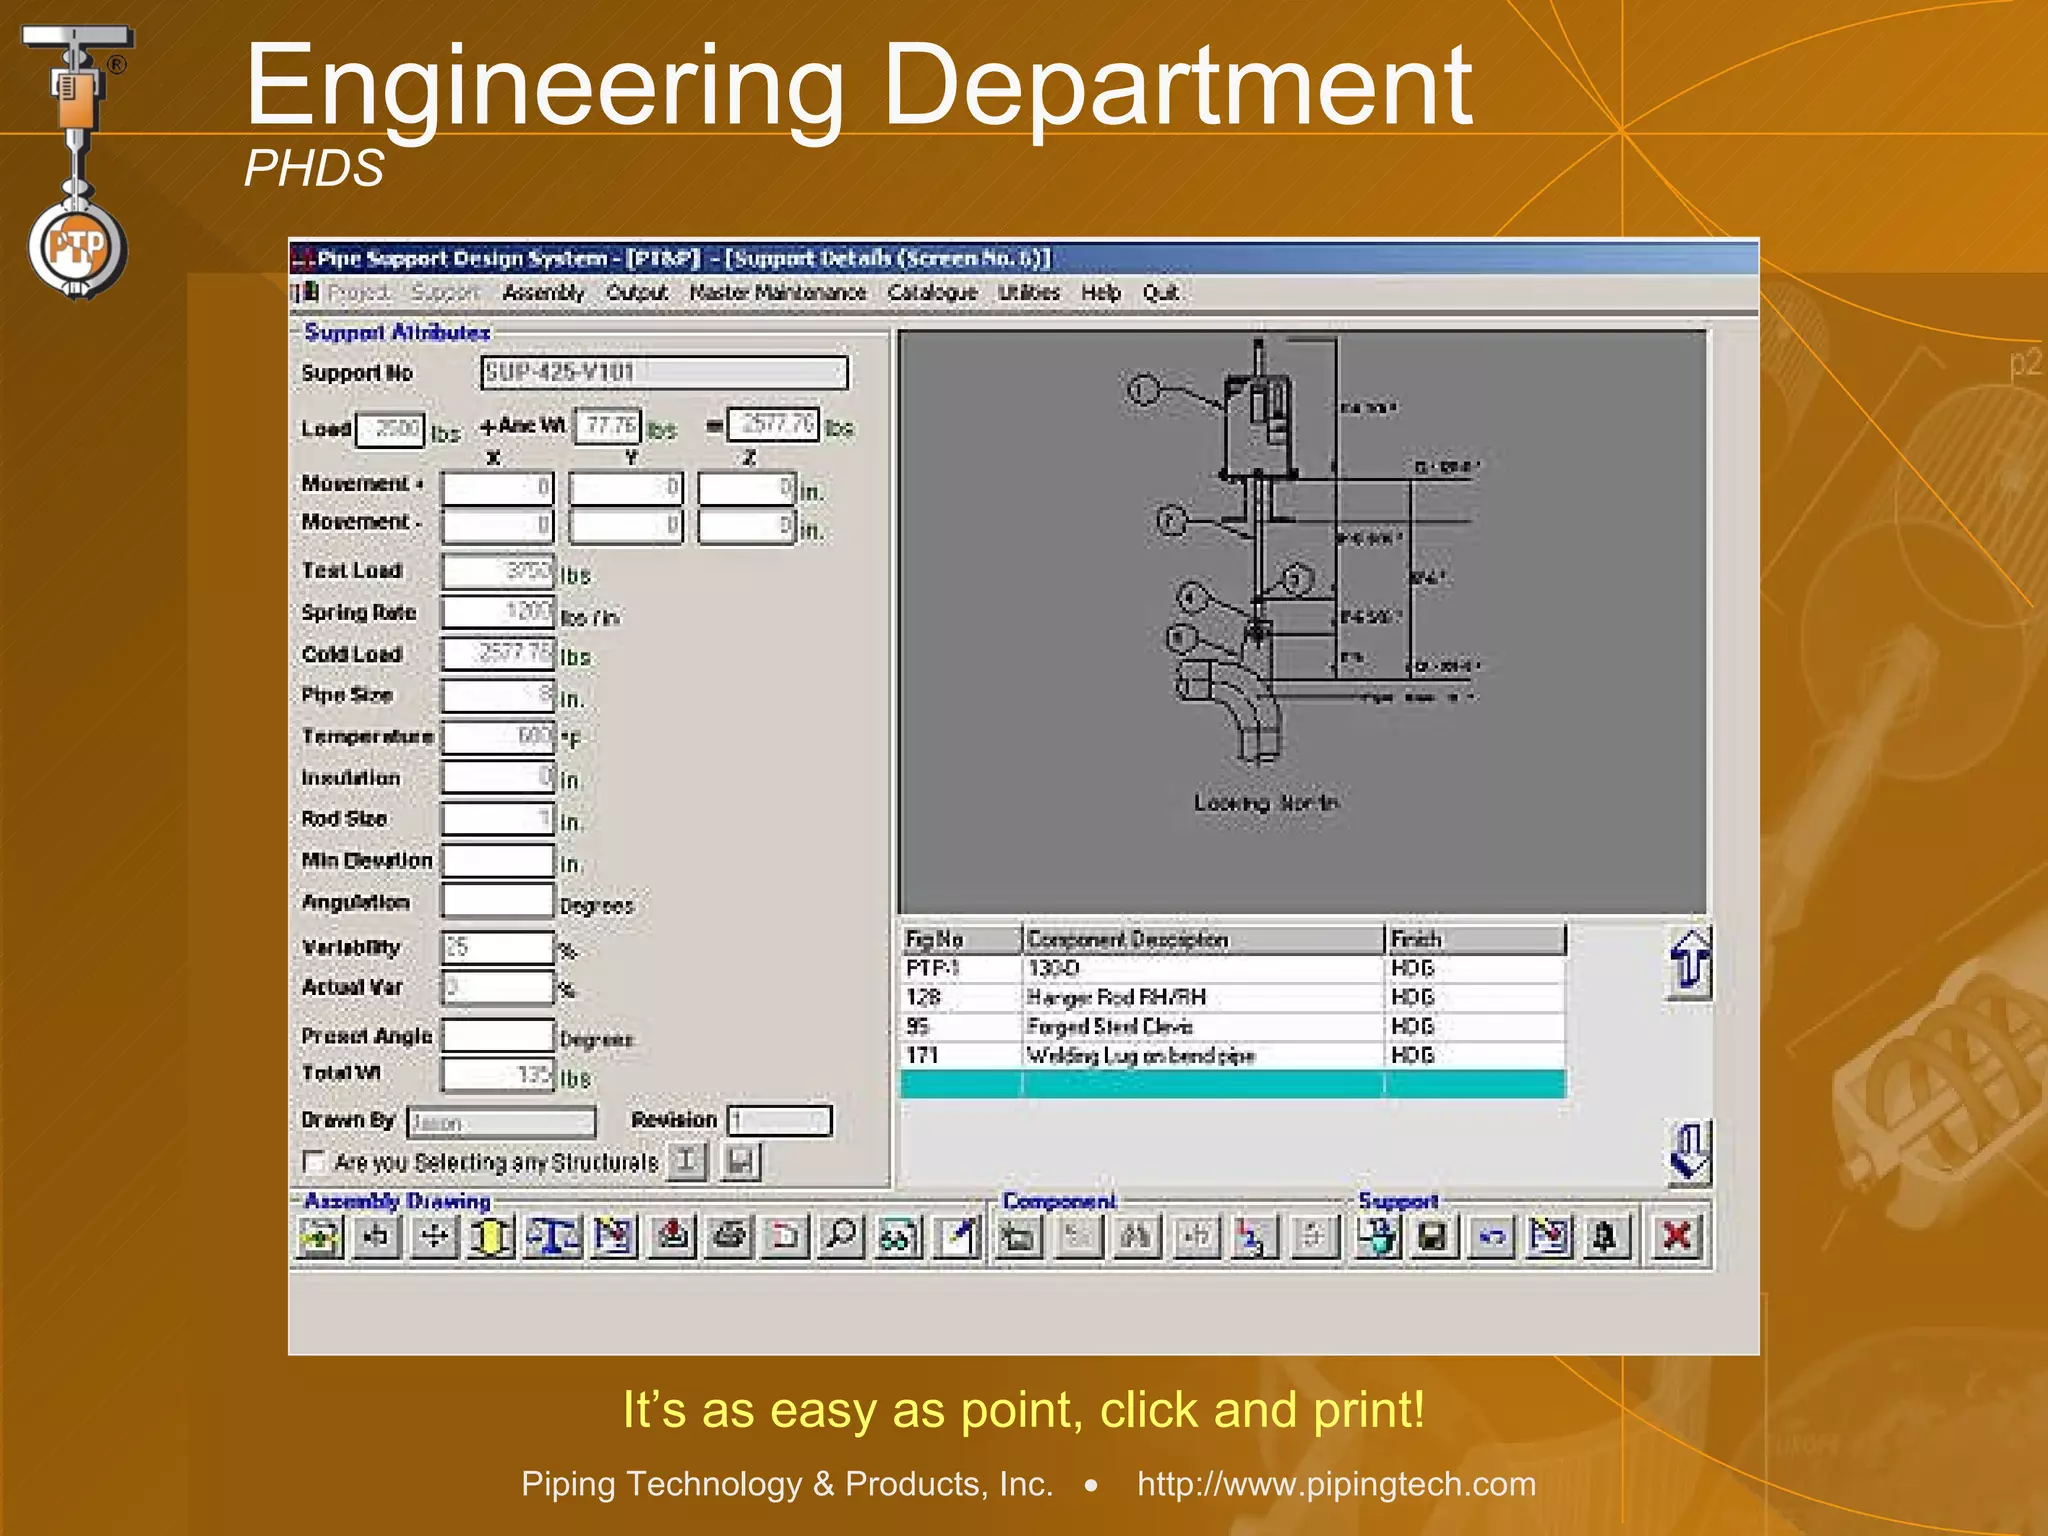This screenshot has height=1536, width=2048.
Task: Click the Movement + X field
Action: tap(498, 488)
